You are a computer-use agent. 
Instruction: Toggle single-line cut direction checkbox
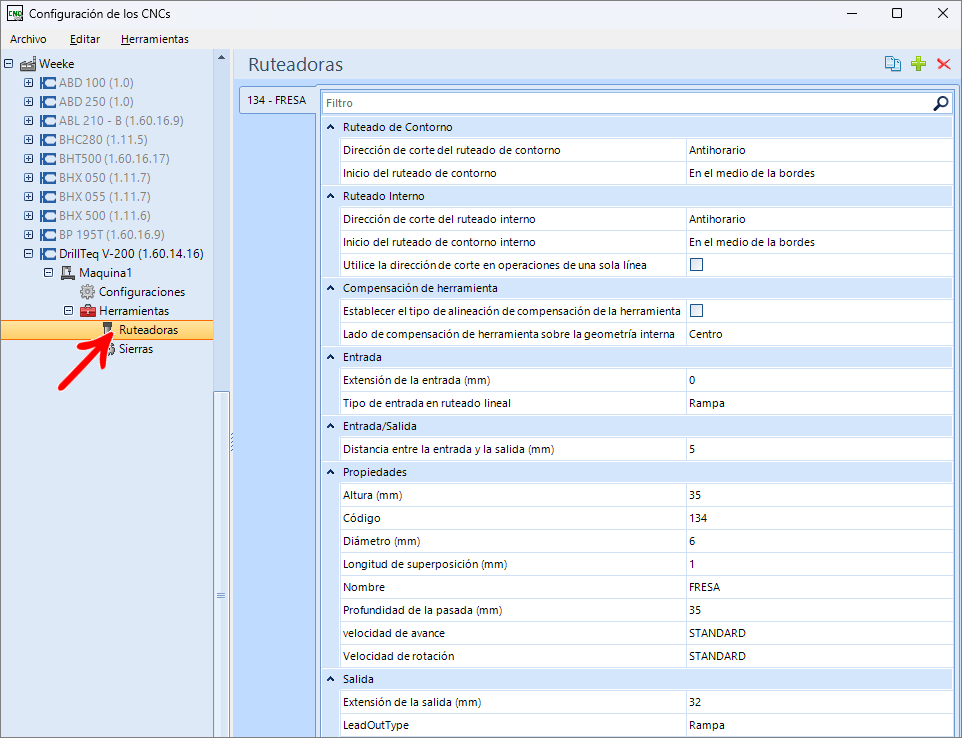pos(696,265)
